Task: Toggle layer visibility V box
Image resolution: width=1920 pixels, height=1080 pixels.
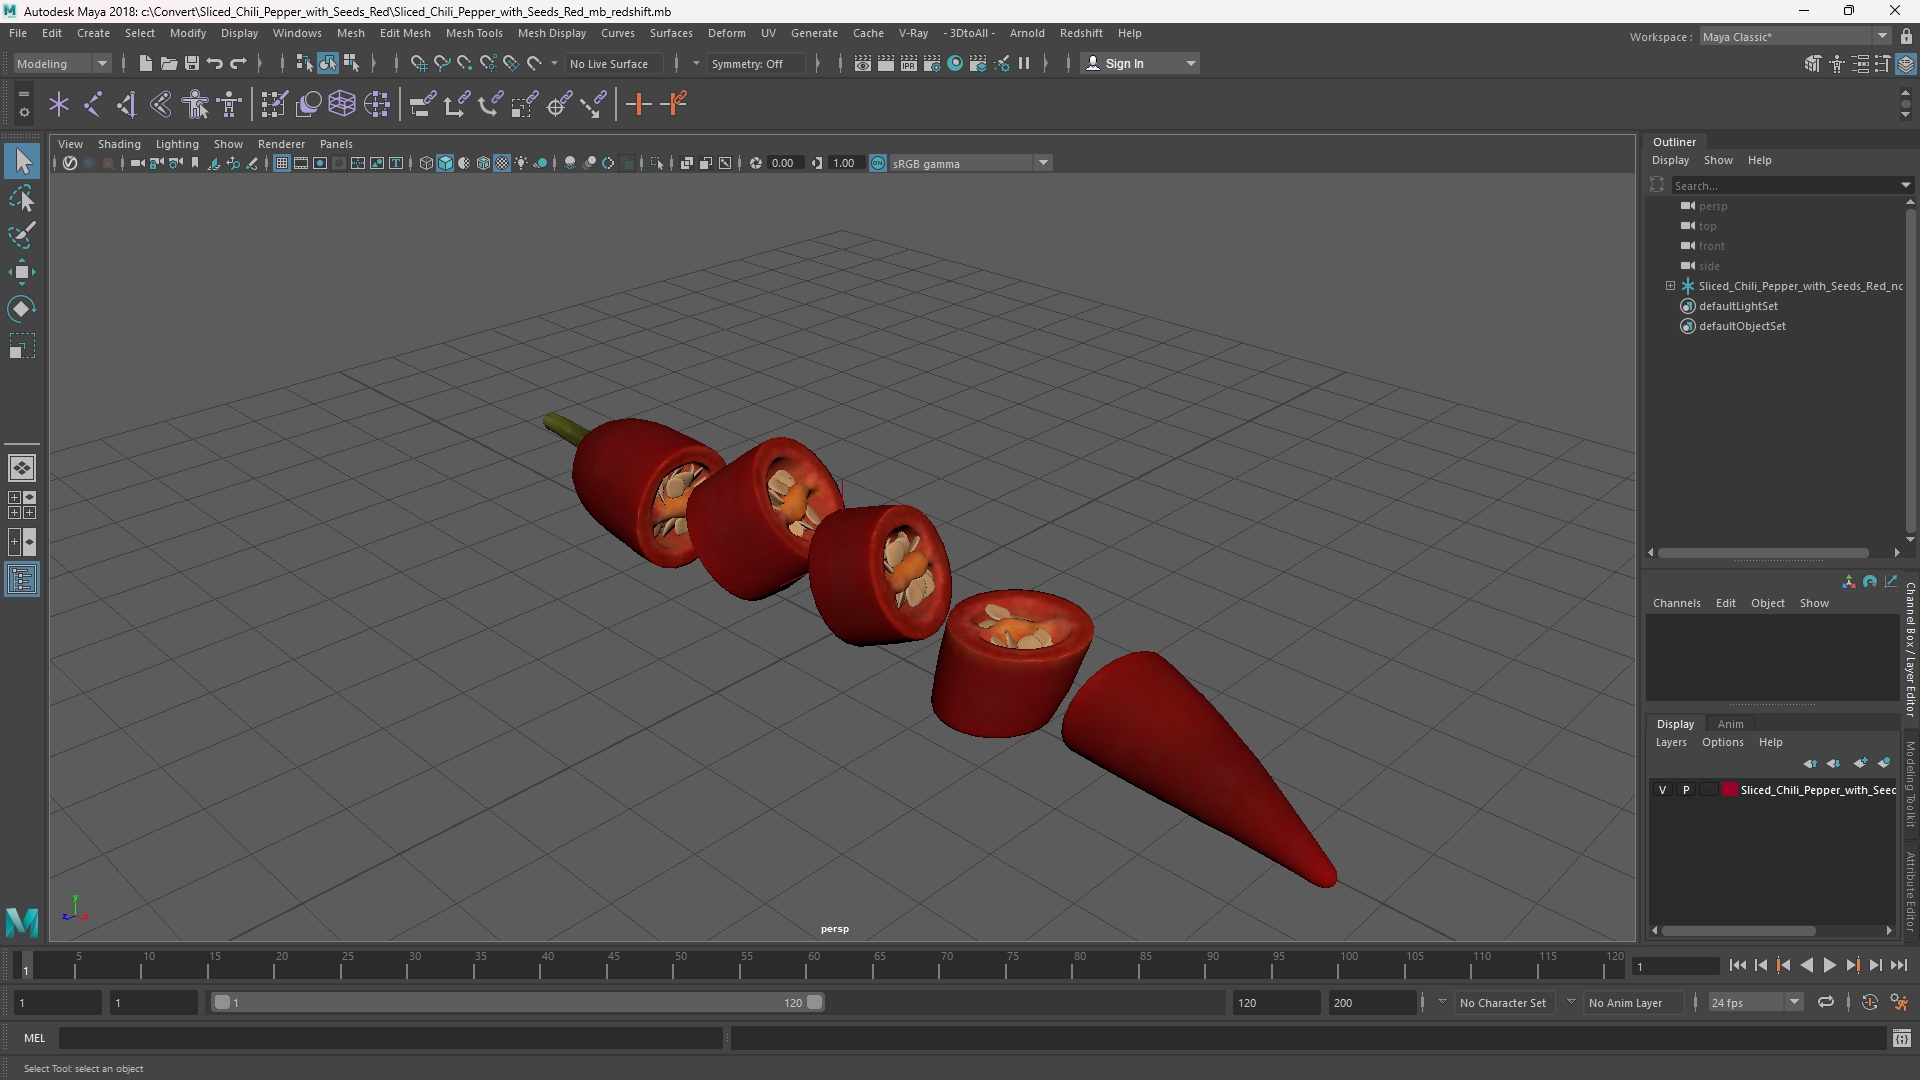Action: point(1663,790)
